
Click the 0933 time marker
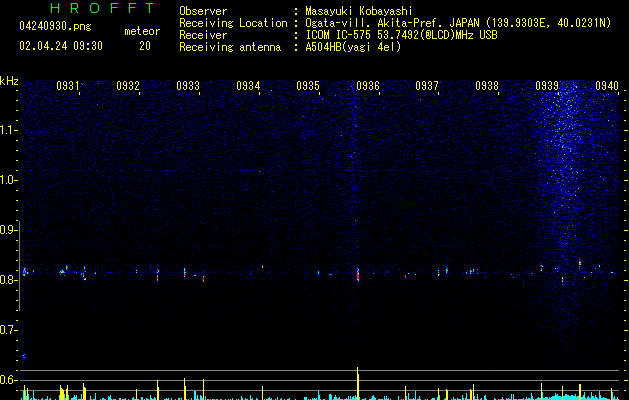pos(188,85)
